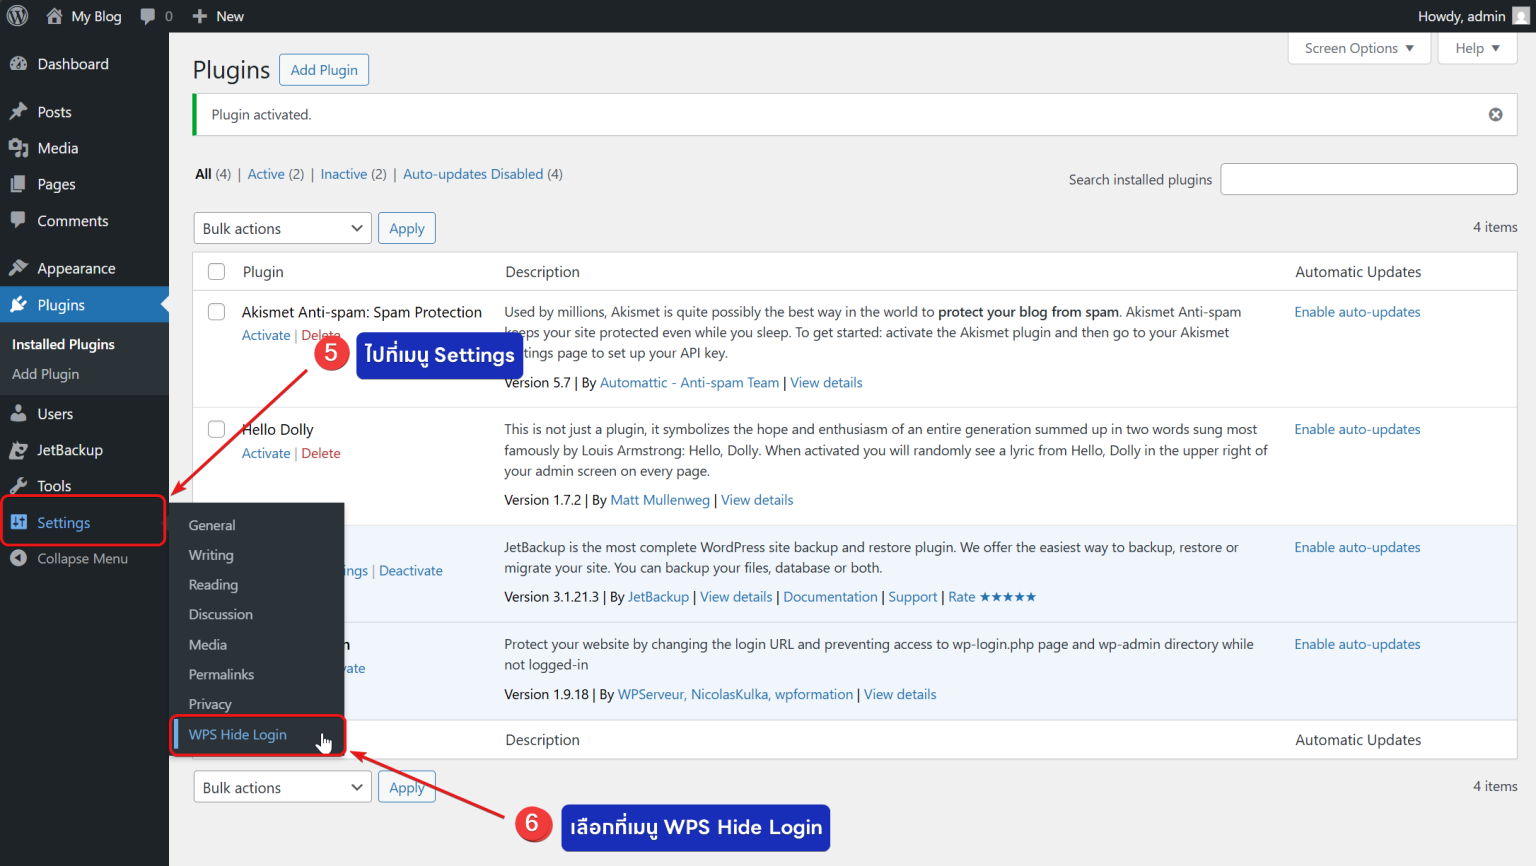Open My Blog home icon
1536x866 pixels.
pyautogui.click(x=54, y=16)
